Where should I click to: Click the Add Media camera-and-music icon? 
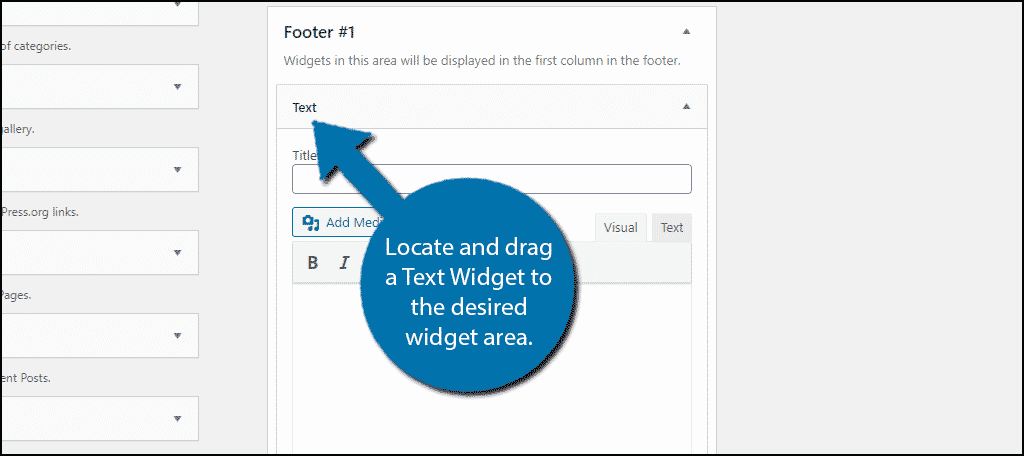[310, 223]
